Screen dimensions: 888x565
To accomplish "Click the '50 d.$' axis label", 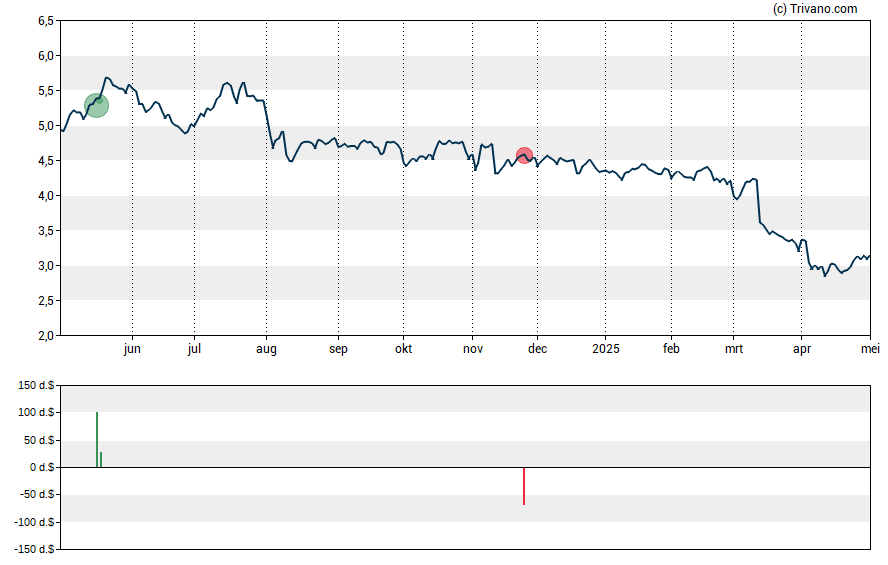I will [x=39, y=440].
